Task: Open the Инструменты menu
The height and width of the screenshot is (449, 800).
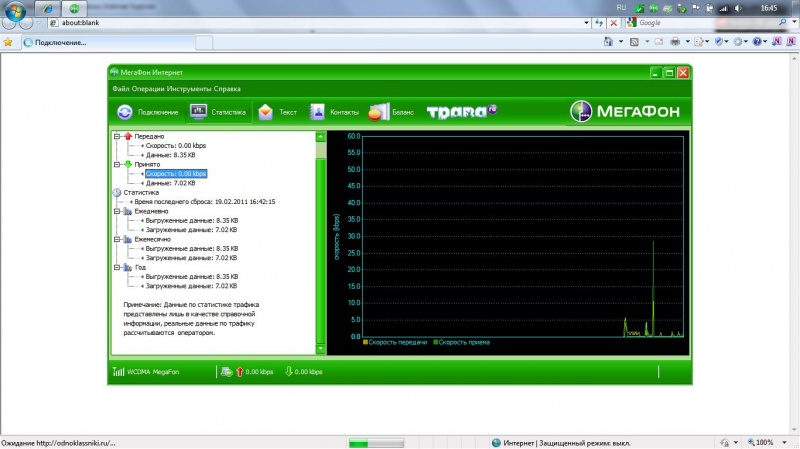Action: pos(189,89)
